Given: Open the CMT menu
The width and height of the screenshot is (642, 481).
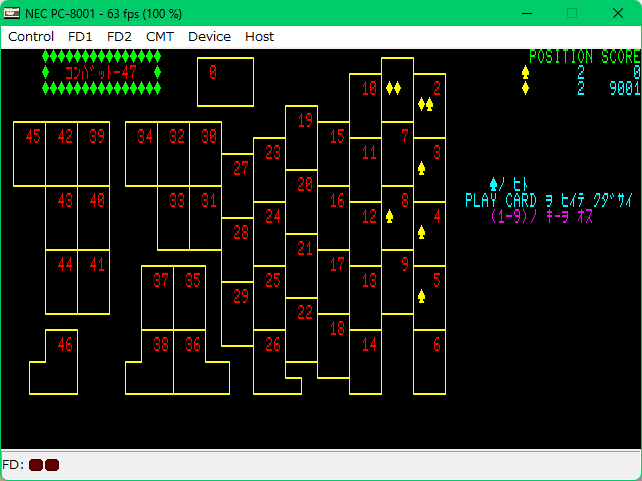Looking at the screenshot, I should pyautogui.click(x=160, y=37).
